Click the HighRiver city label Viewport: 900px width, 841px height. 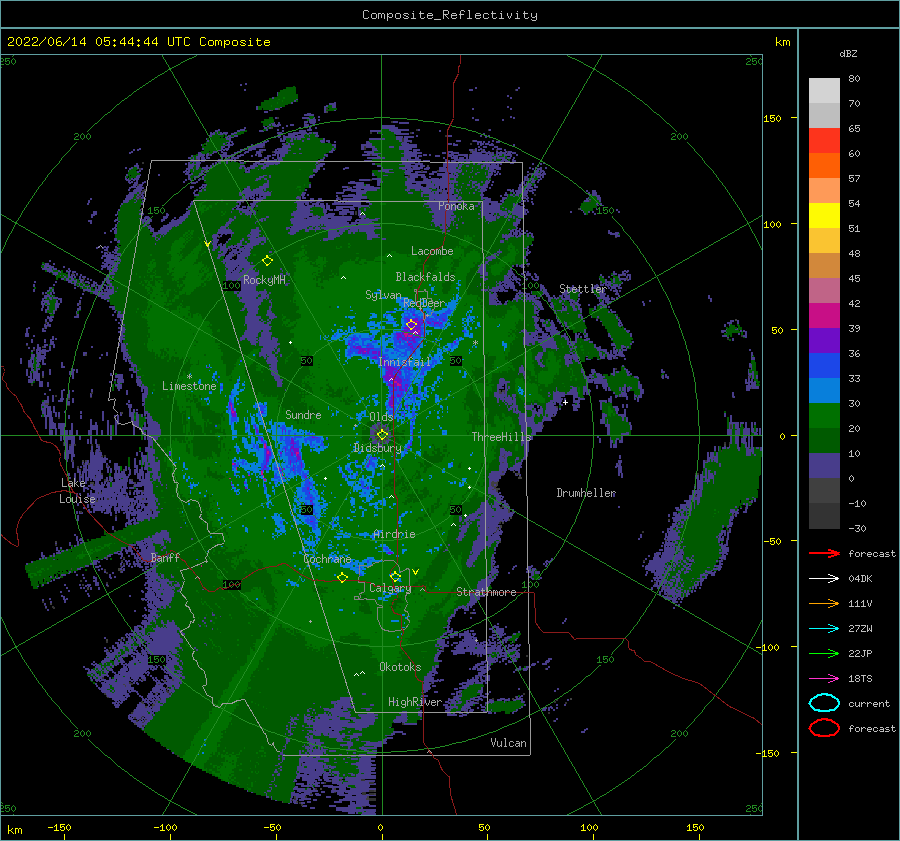(414, 702)
